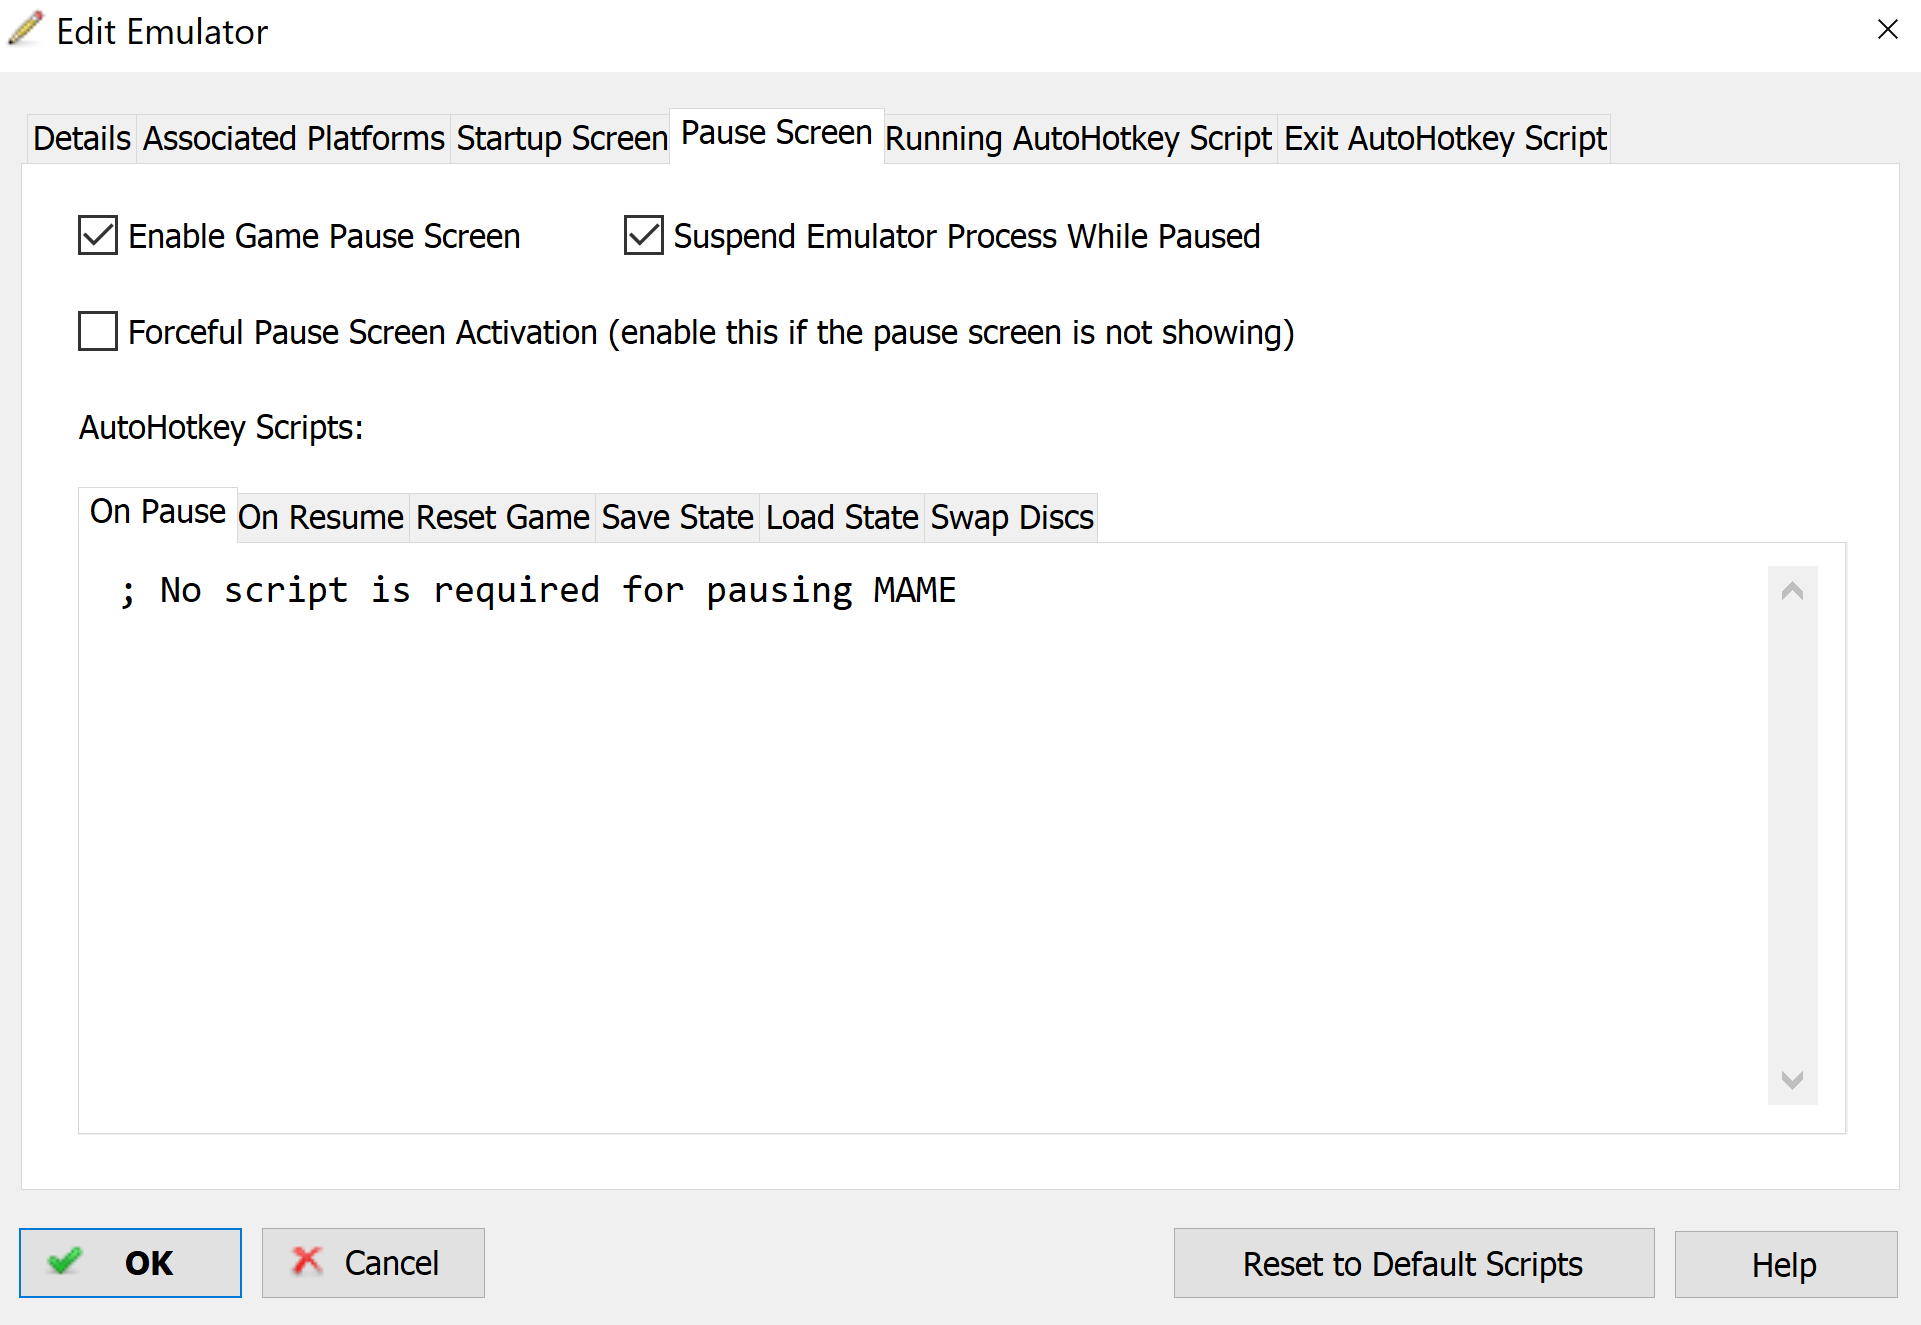Uncheck Enable Game Pause Screen
1921x1325 pixels.
[98, 236]
